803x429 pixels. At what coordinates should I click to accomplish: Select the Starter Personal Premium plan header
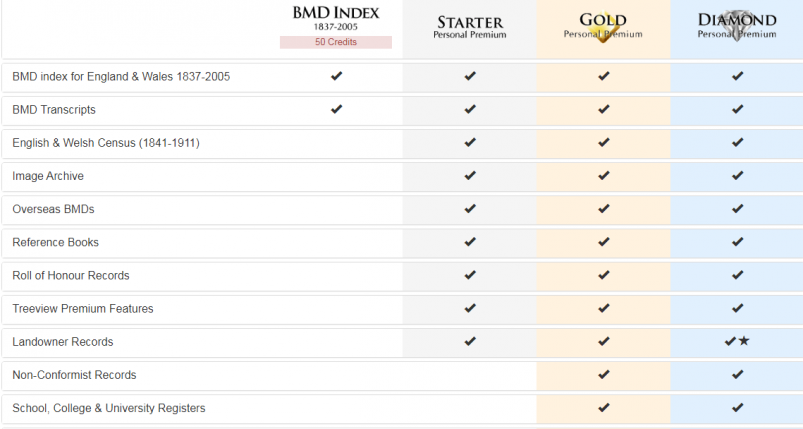pos(470,27)
